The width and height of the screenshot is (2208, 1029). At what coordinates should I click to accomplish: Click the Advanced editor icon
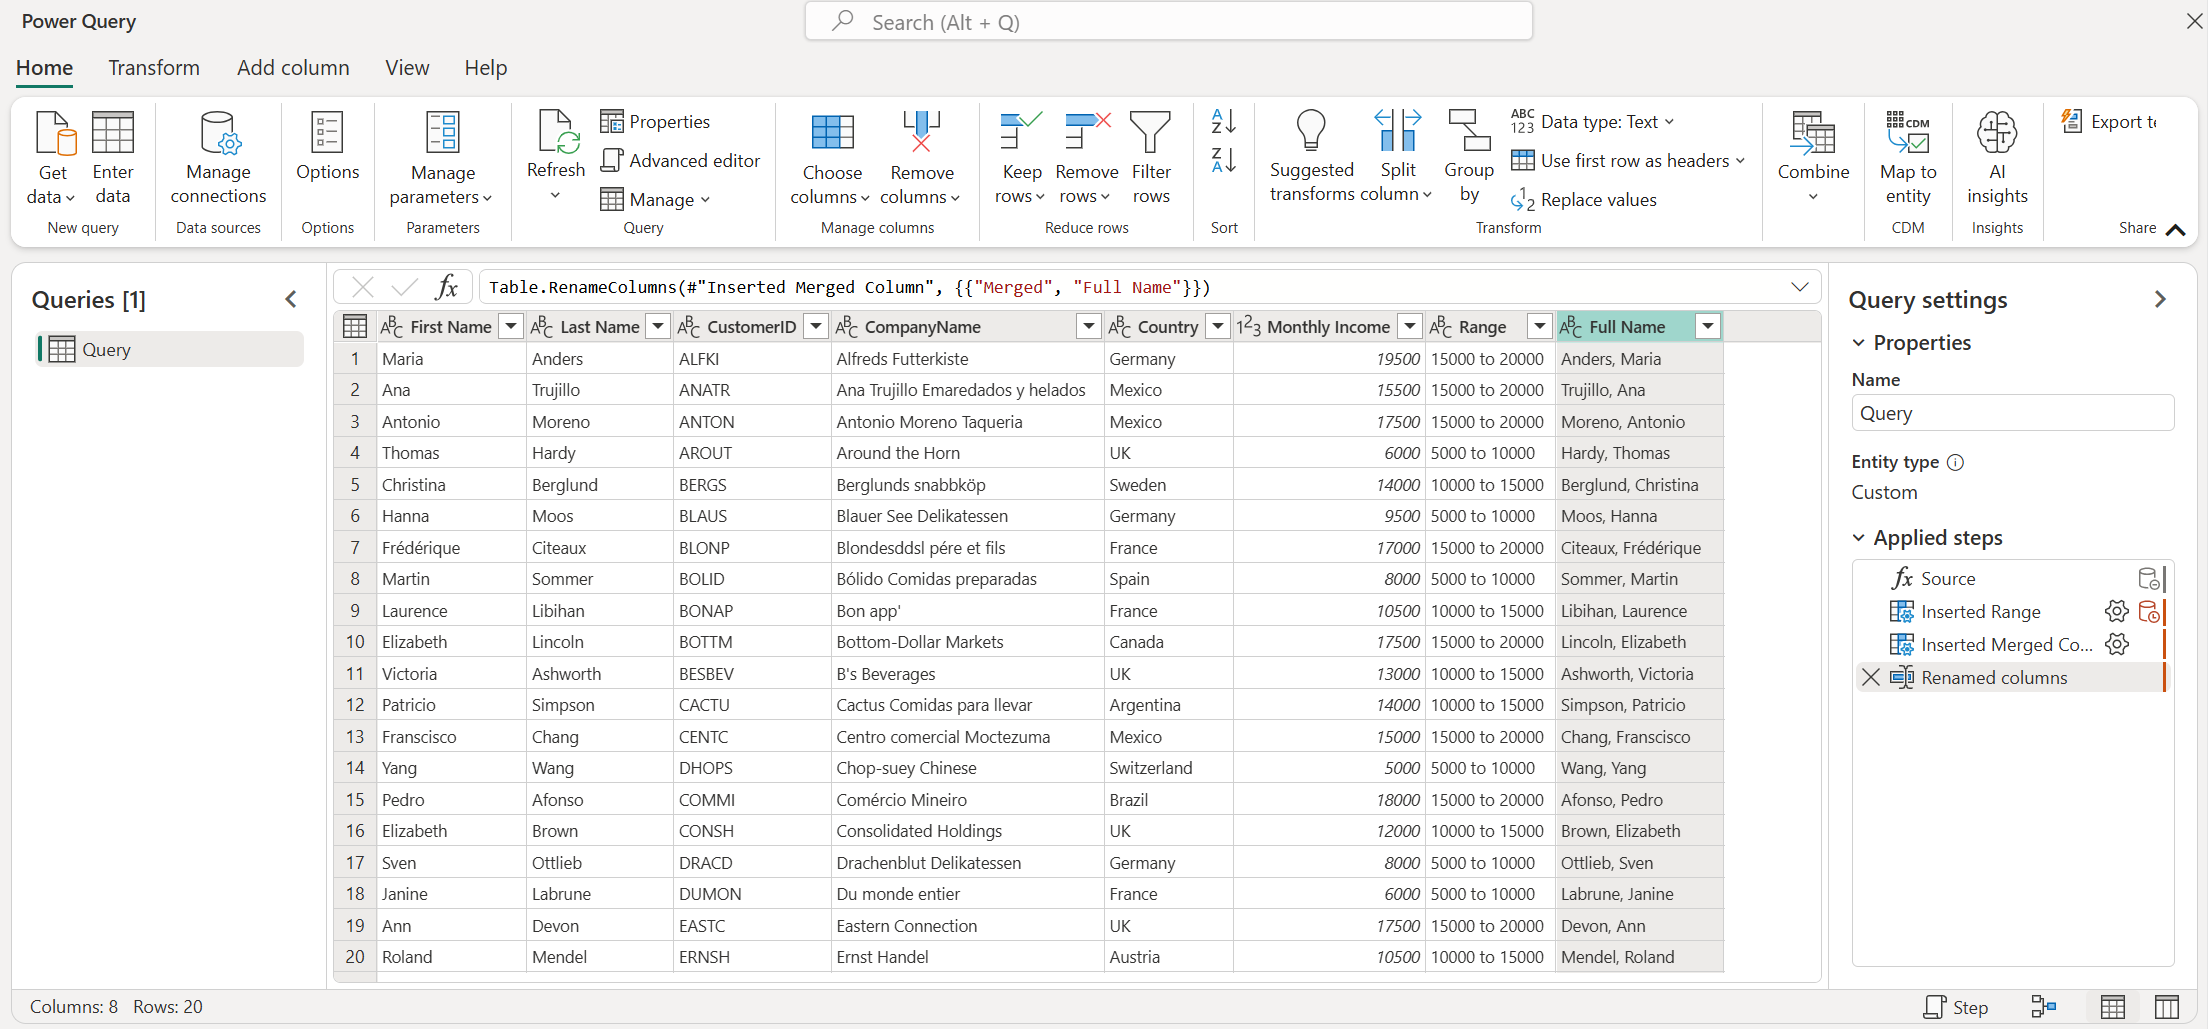(x=612, y=160)
